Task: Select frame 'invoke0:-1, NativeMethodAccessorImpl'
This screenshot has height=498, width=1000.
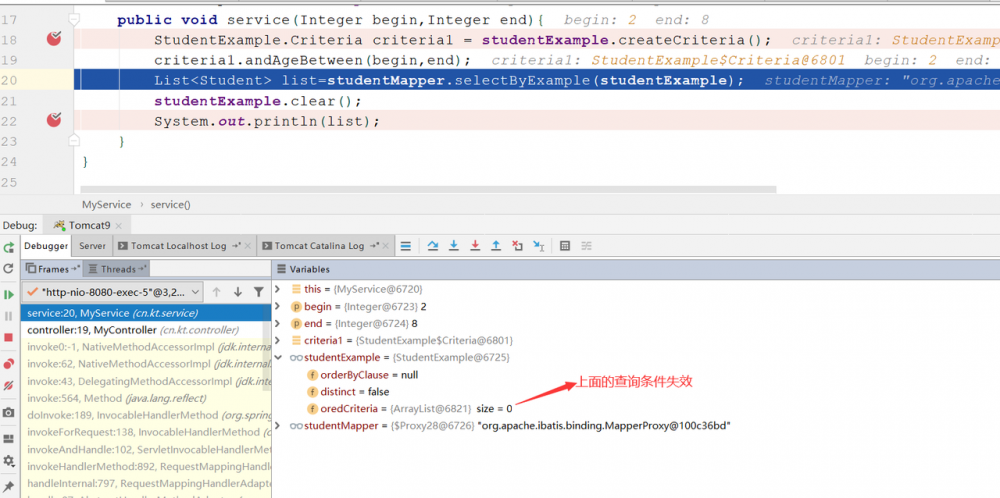Action: point(146,347)
